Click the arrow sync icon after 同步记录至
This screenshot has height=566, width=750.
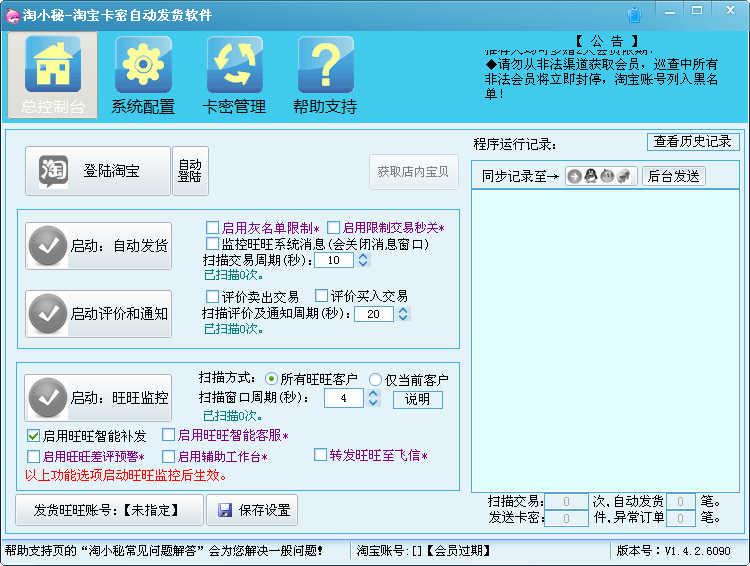(x=574, y=177)
